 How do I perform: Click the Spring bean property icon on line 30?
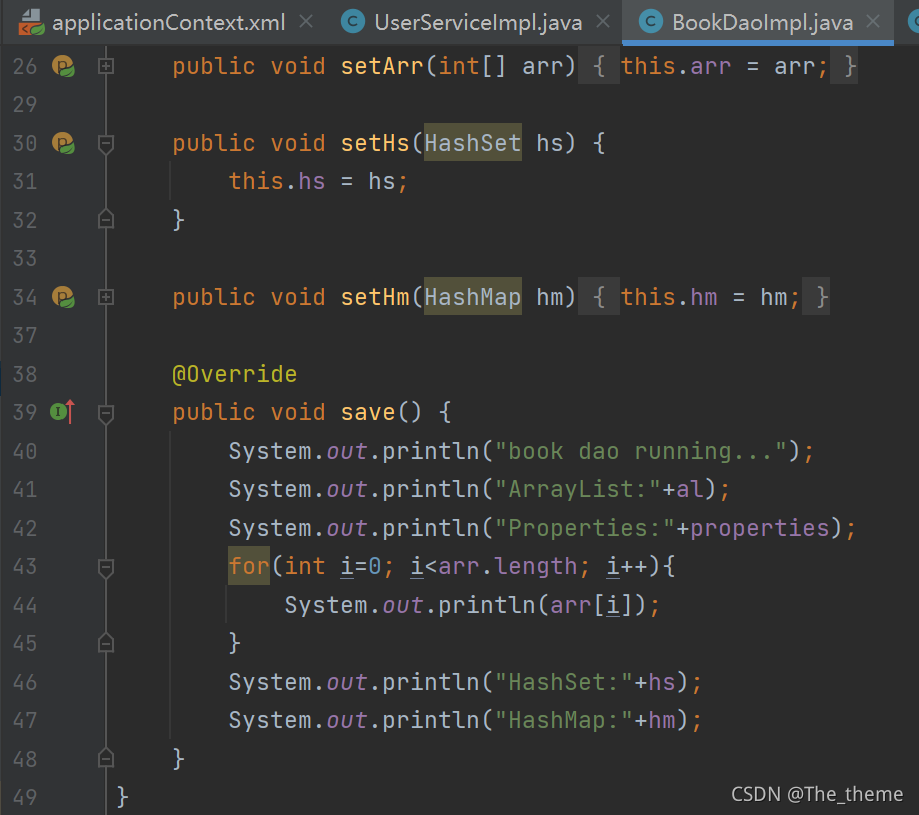coord(63,143)
